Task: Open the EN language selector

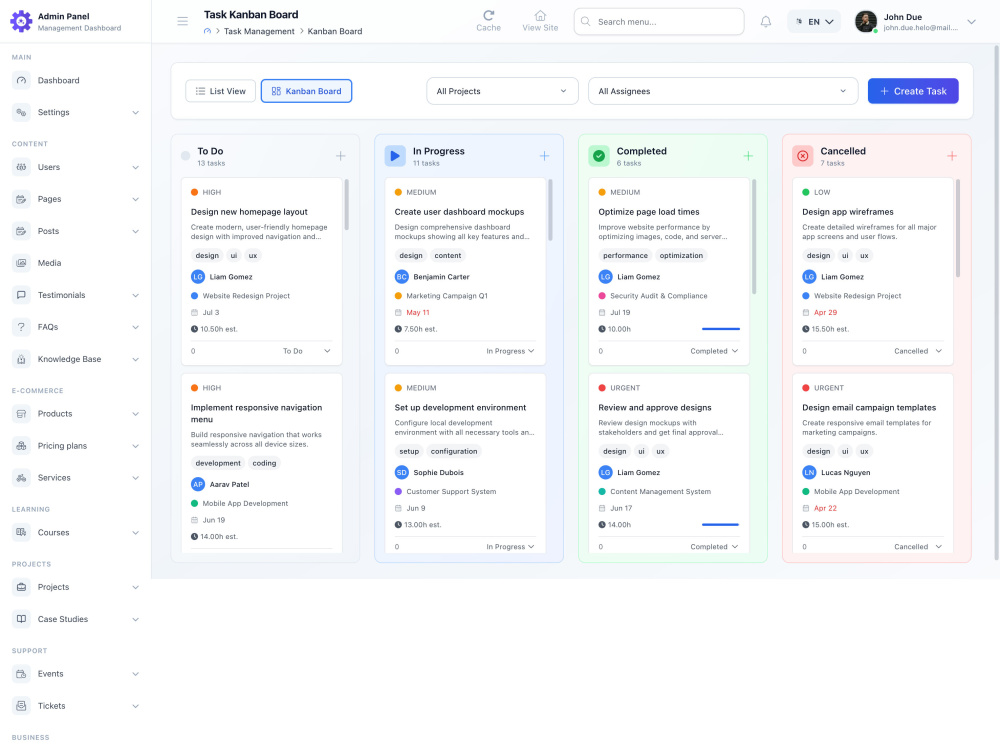Action: [x=814, y=22]
